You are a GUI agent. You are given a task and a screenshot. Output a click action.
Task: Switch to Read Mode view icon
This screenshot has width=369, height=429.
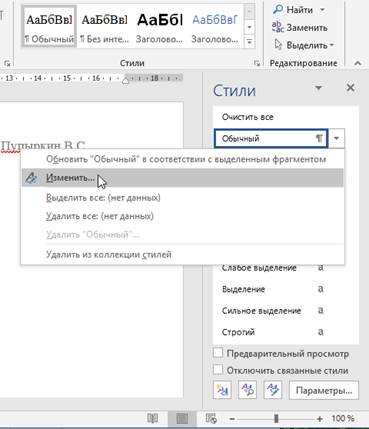153,418
